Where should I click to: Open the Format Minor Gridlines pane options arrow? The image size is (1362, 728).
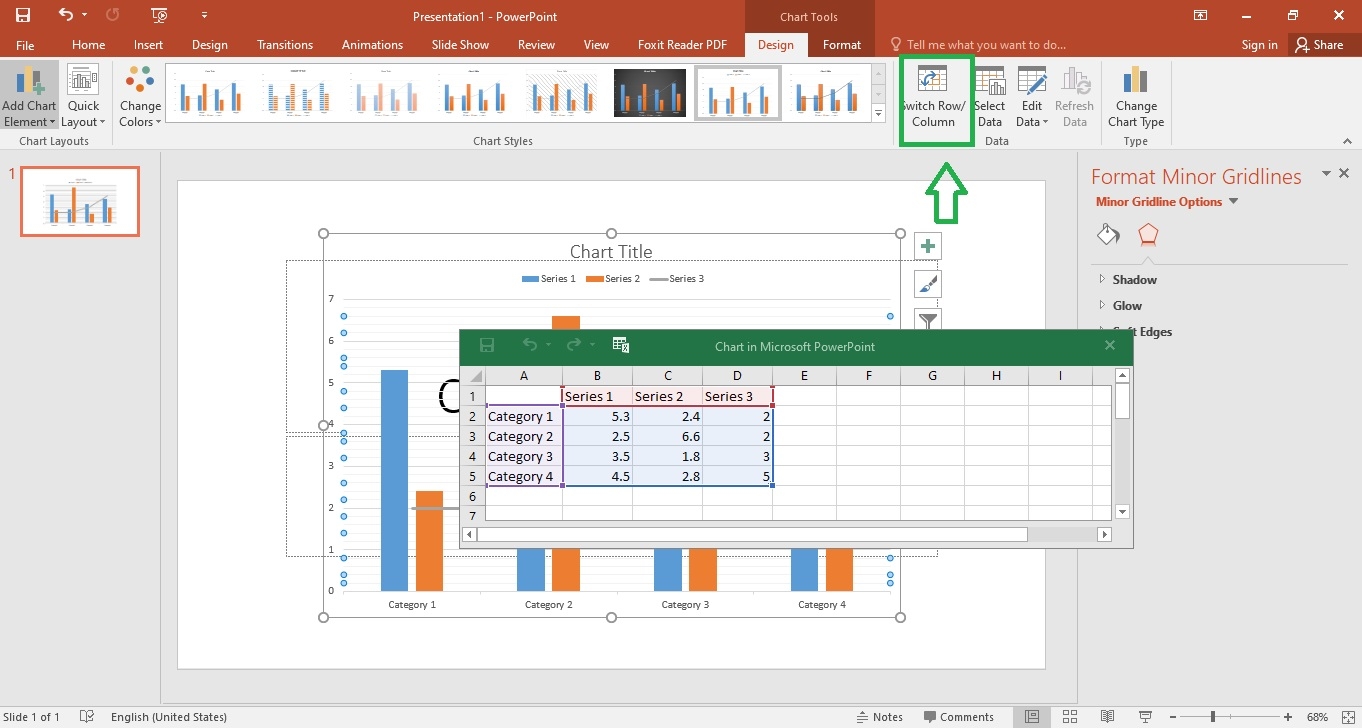1326,173
